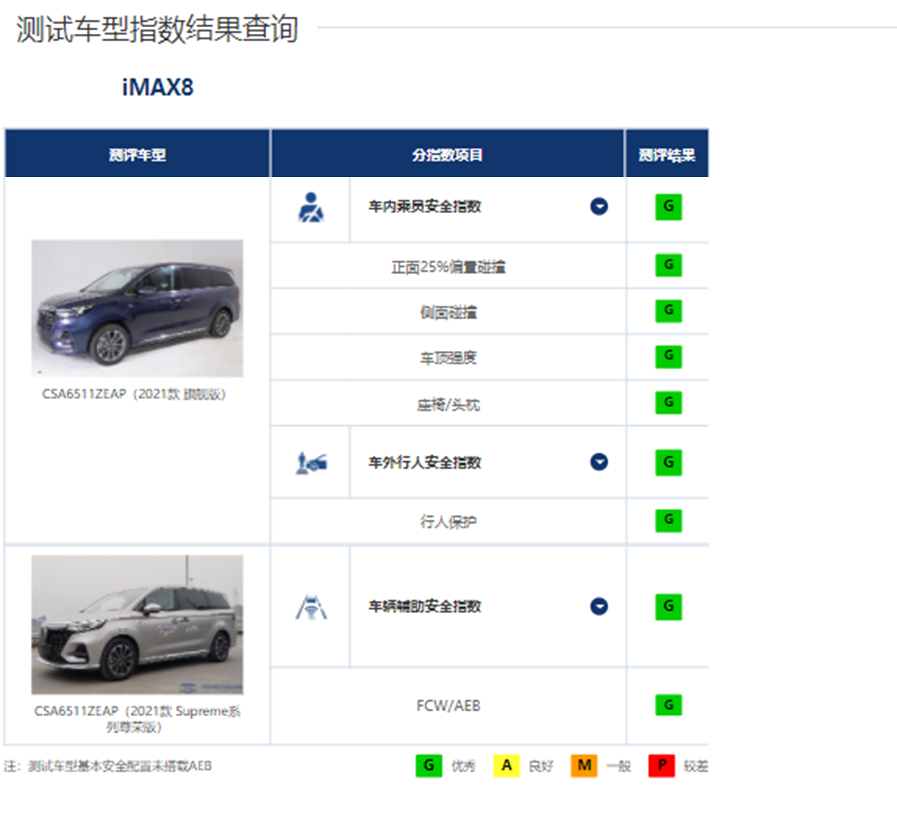Screen dimensions: 897x814
Task: Click the AEB note below the table
Action: [x=108, y=766]
